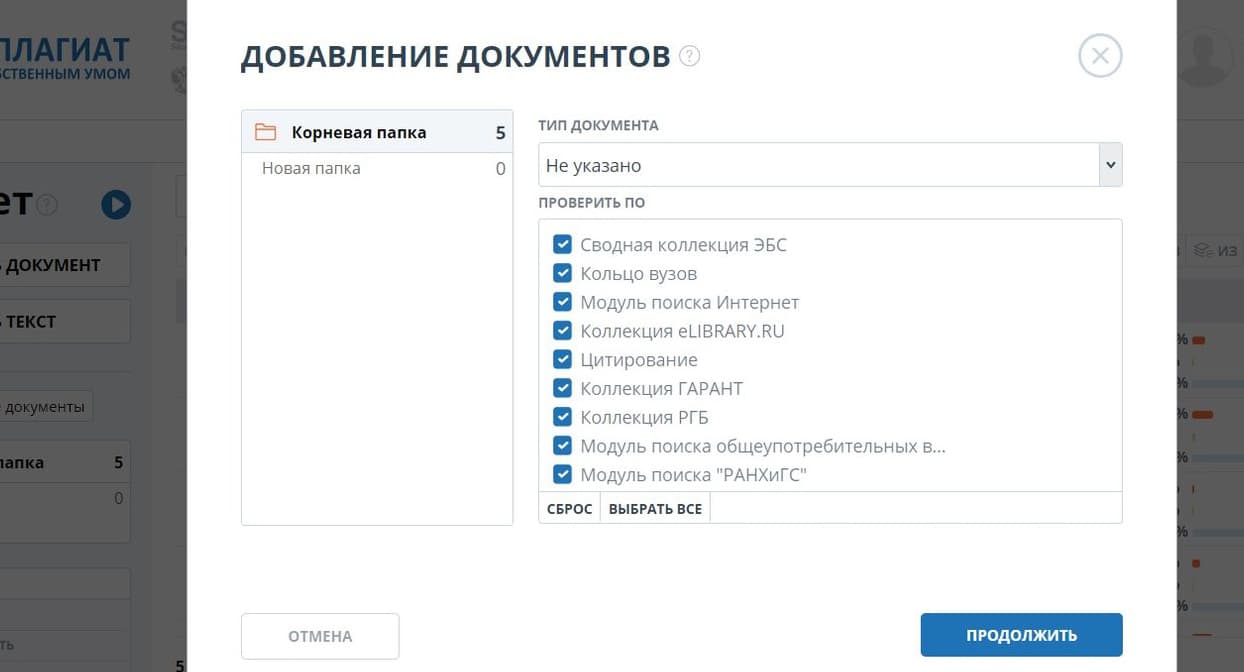Screen dimensions: 1244x672
Task: Uncheck Сводная коллекция ЭБС
Action: tap(562, 245)
